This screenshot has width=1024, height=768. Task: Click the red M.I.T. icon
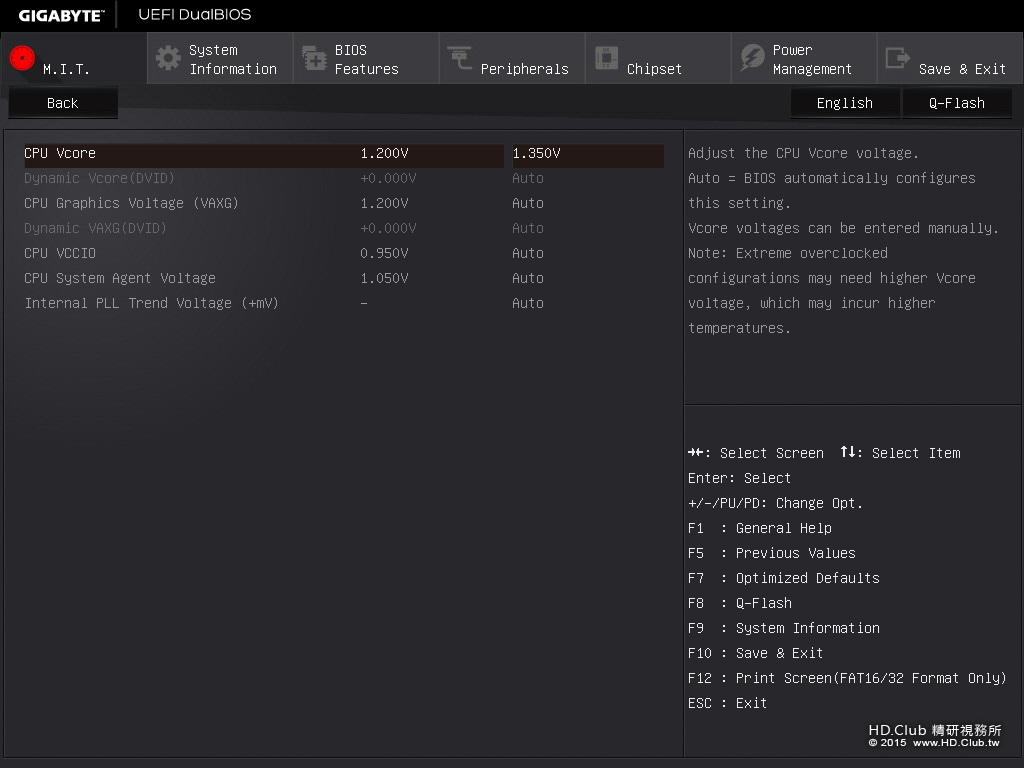[x=22, y=58]
